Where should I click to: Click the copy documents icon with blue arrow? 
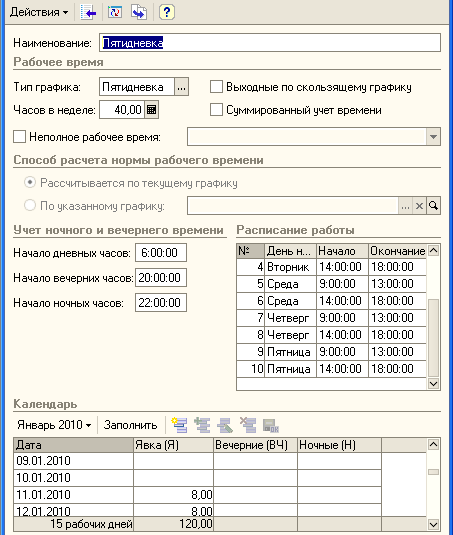[x=139, y=12]
